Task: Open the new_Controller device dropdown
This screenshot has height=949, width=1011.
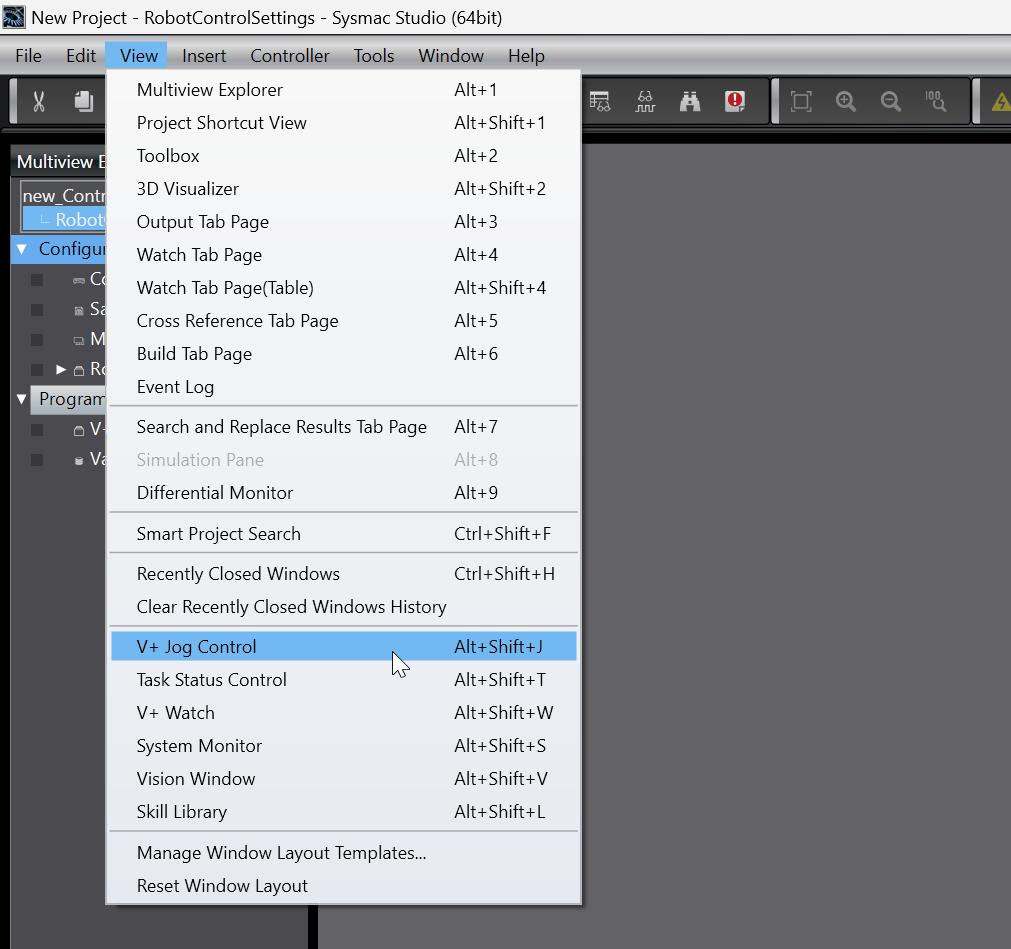Action: (63, 195)
